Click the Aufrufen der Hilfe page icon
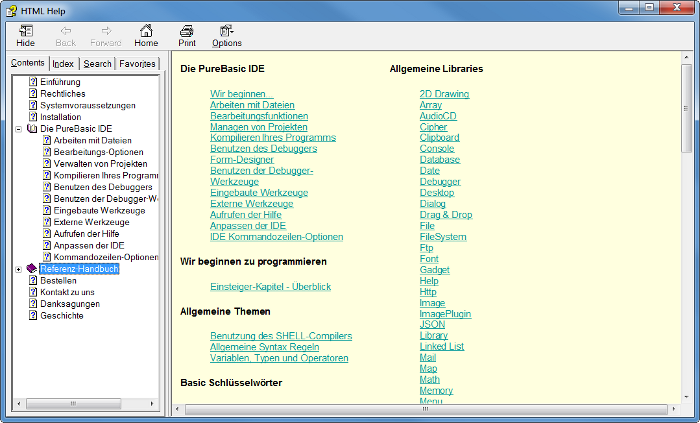The image size is (700, 423). (47, 233)
